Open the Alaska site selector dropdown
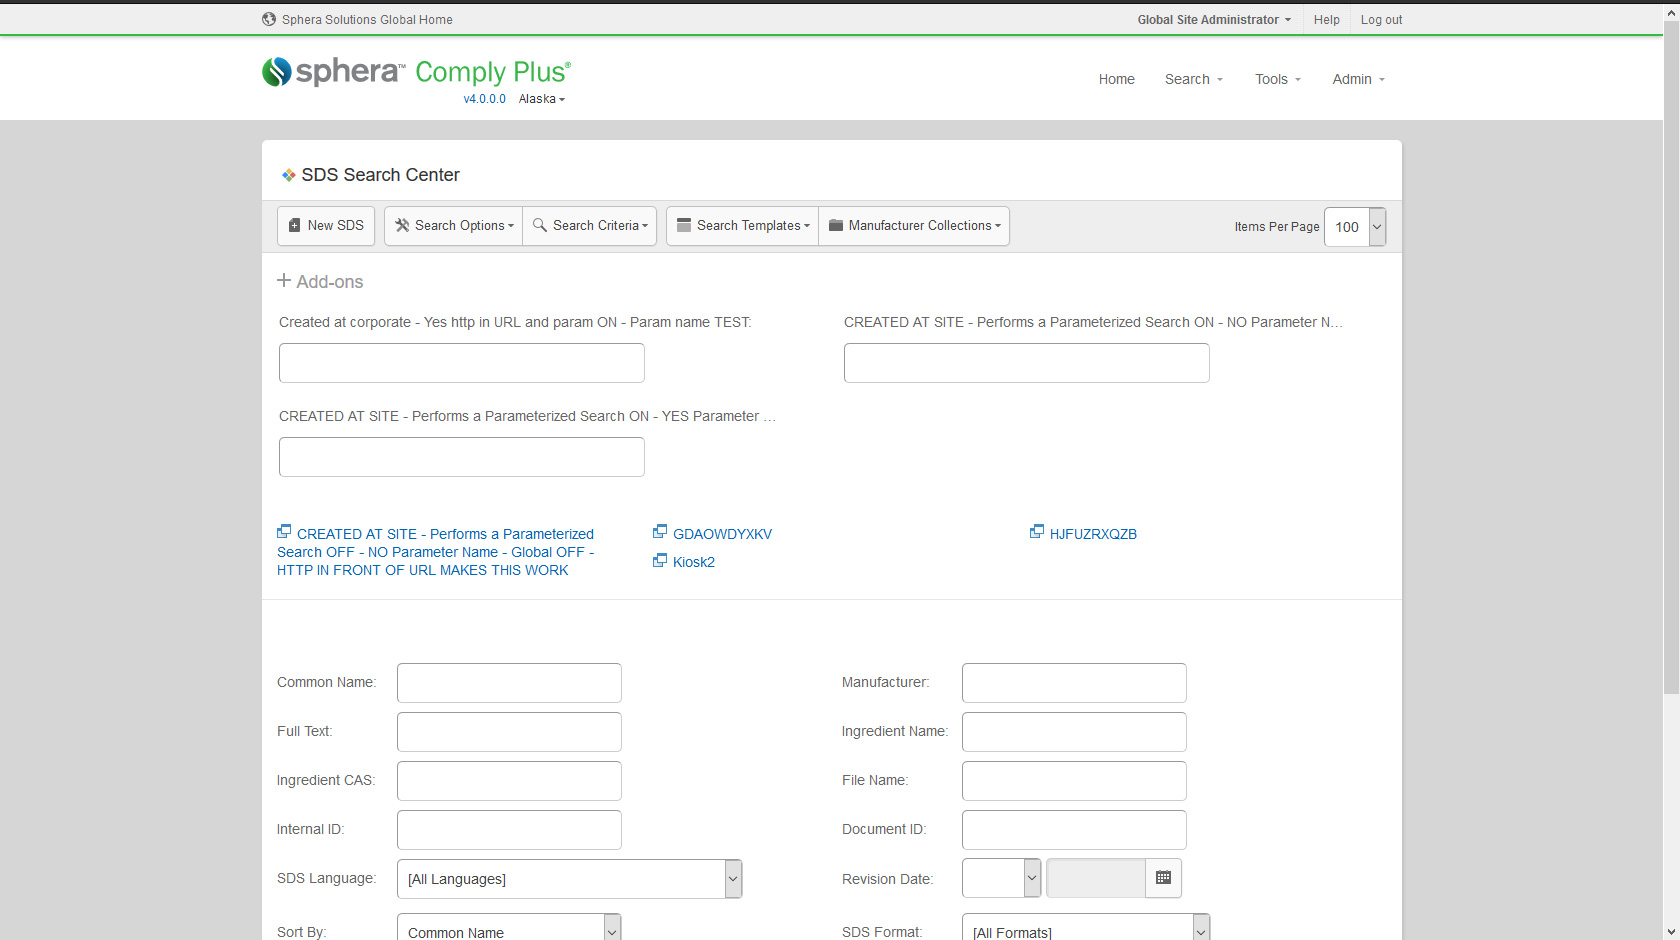This screenshot has height=940, width=1680. [542, 99]
